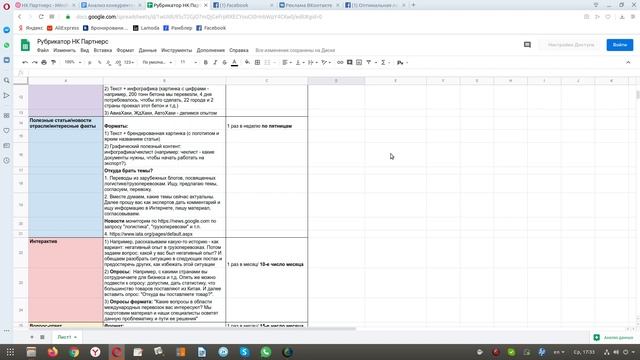Open the Изменить menu
Viewport: 640px width, 360px height.
coord(64,50)
